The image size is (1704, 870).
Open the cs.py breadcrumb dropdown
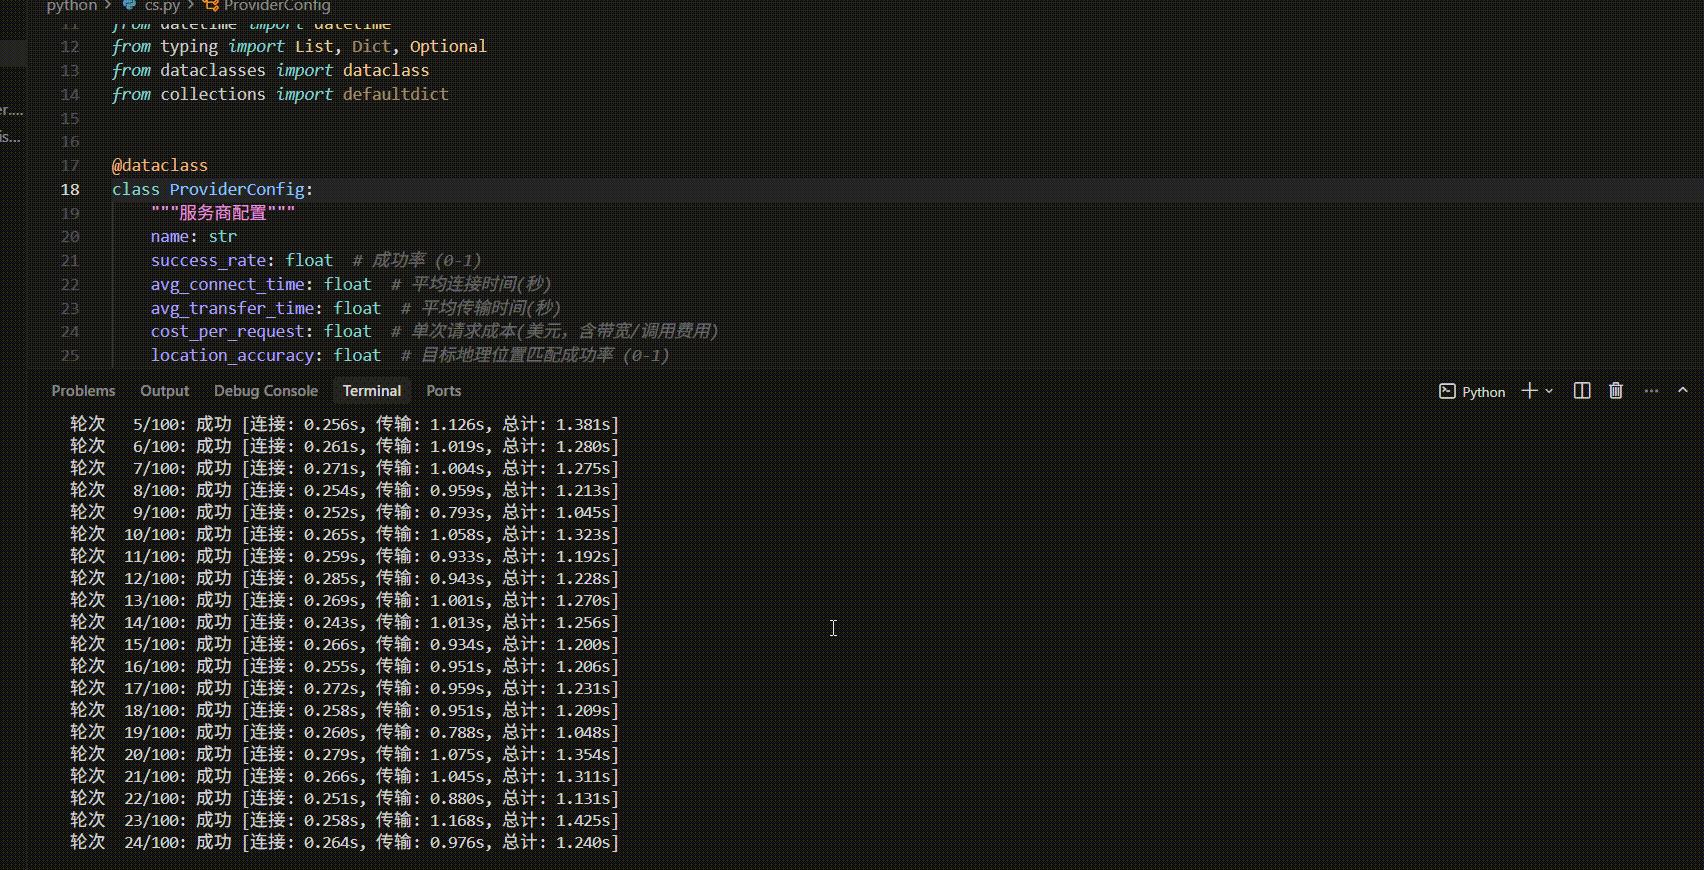[x=162, y=5]
